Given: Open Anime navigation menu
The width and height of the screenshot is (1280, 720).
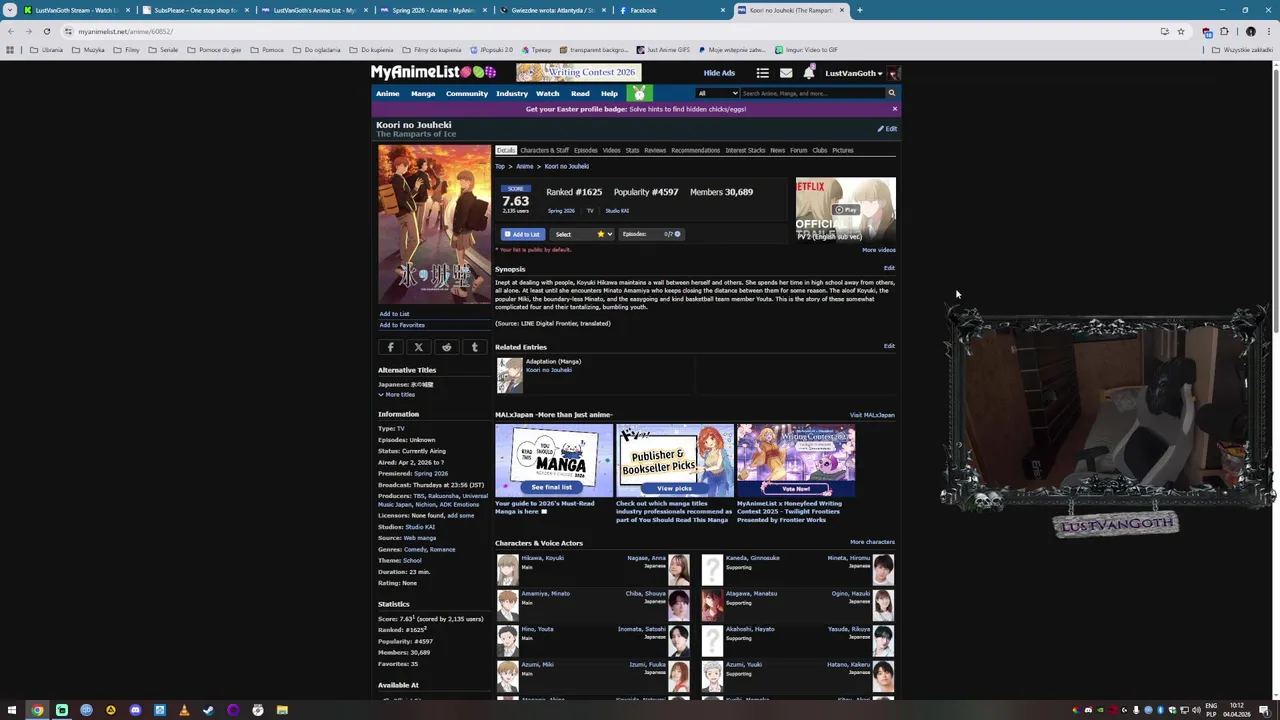Looking at the screenshot, I should point(387,94).
